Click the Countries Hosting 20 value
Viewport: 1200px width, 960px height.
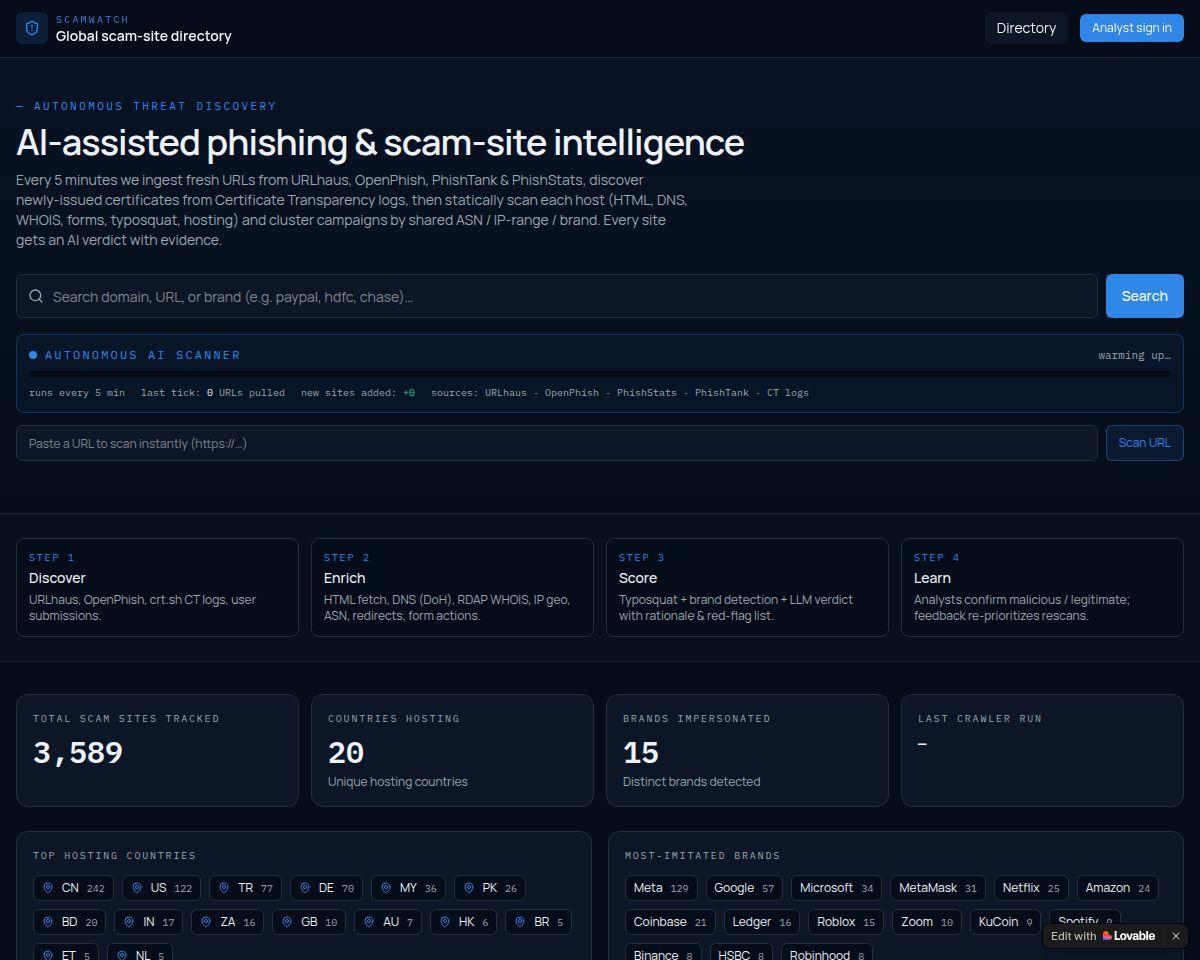(346, 753)
